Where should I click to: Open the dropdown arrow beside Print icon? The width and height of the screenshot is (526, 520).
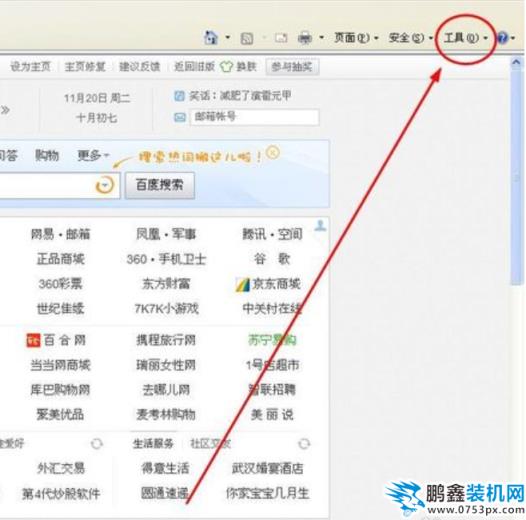(321, 37)
